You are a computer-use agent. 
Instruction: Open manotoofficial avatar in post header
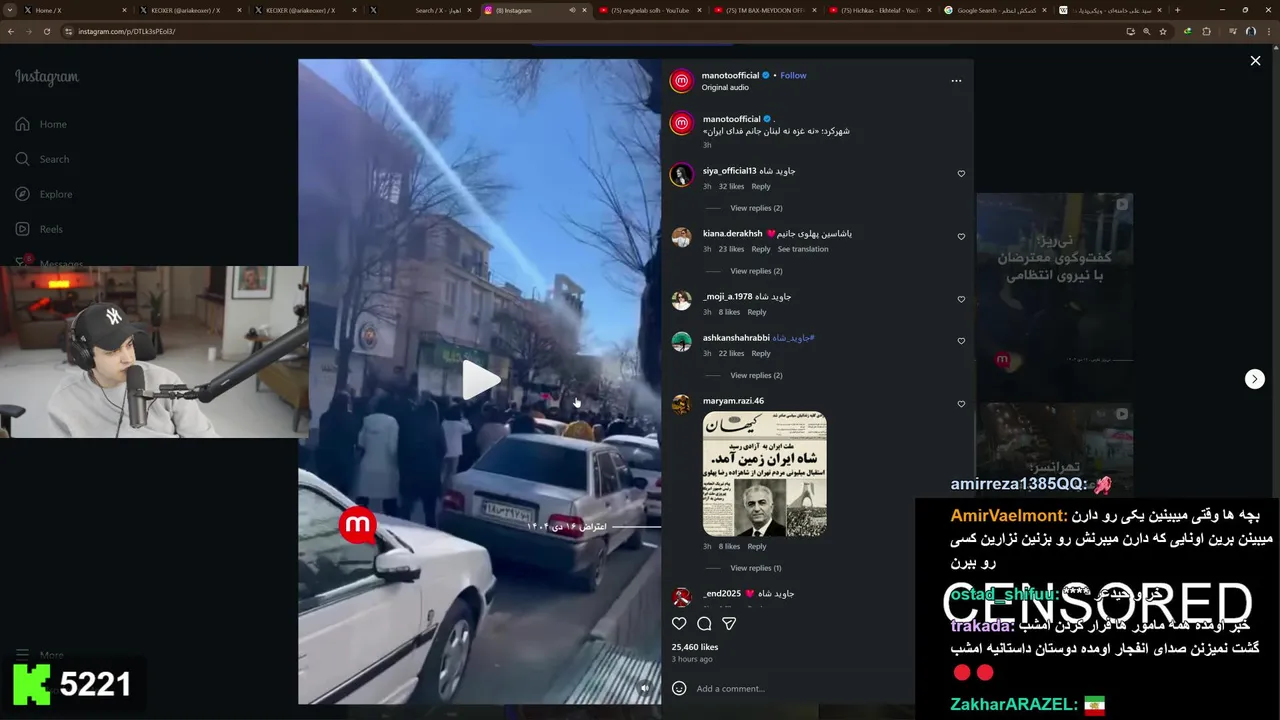coord(681,81)
